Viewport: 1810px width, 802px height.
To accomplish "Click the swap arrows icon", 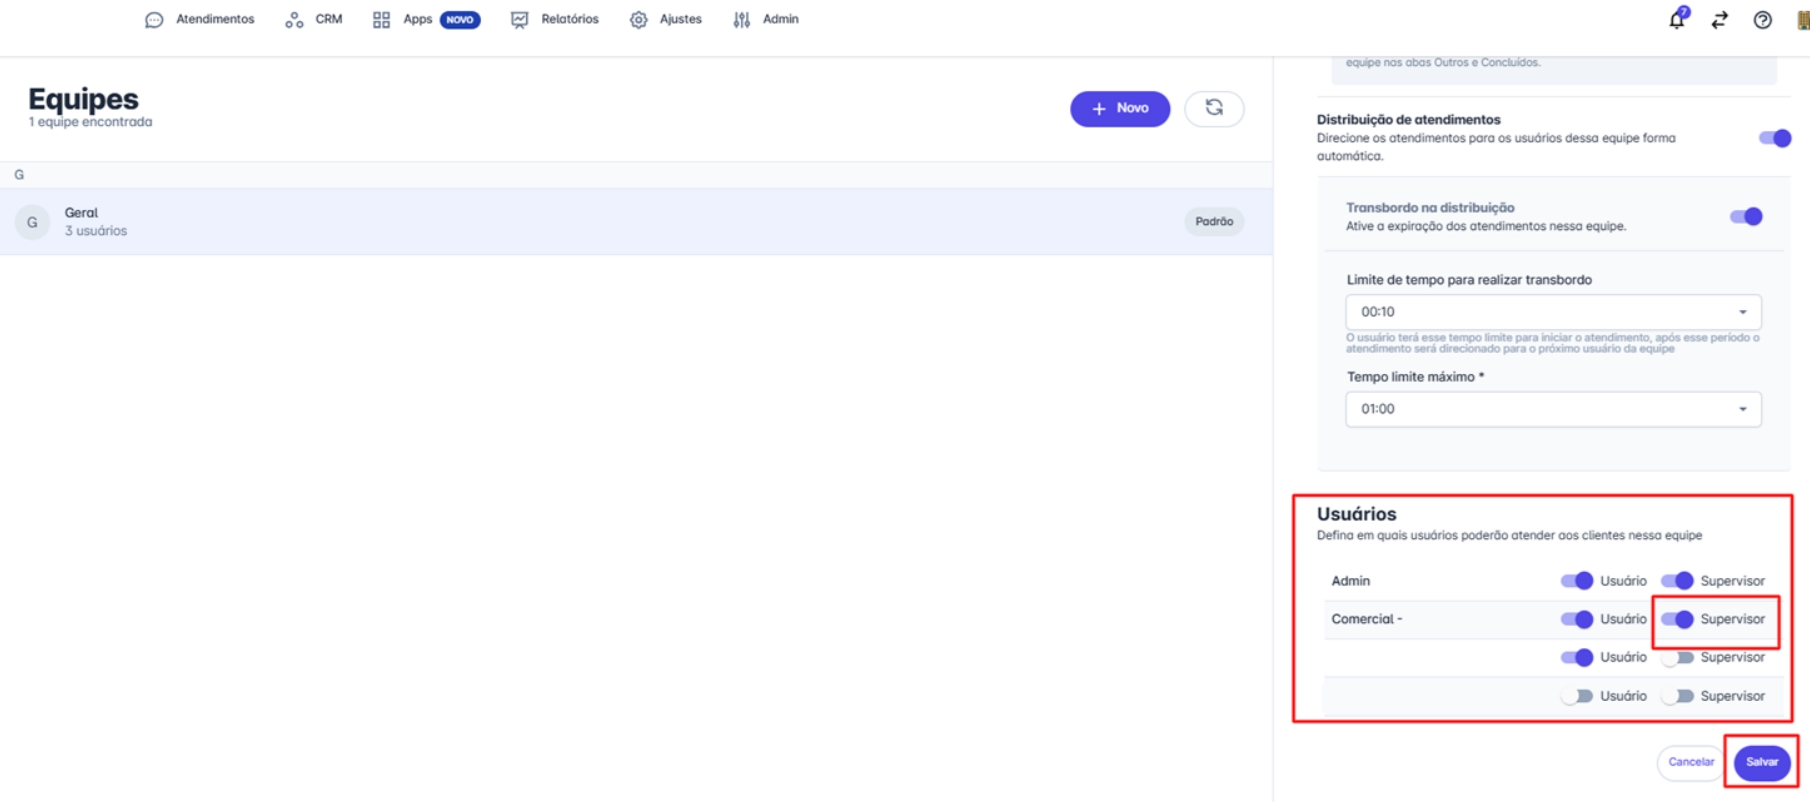I will pyautogui.click(x=1720, y=20).
